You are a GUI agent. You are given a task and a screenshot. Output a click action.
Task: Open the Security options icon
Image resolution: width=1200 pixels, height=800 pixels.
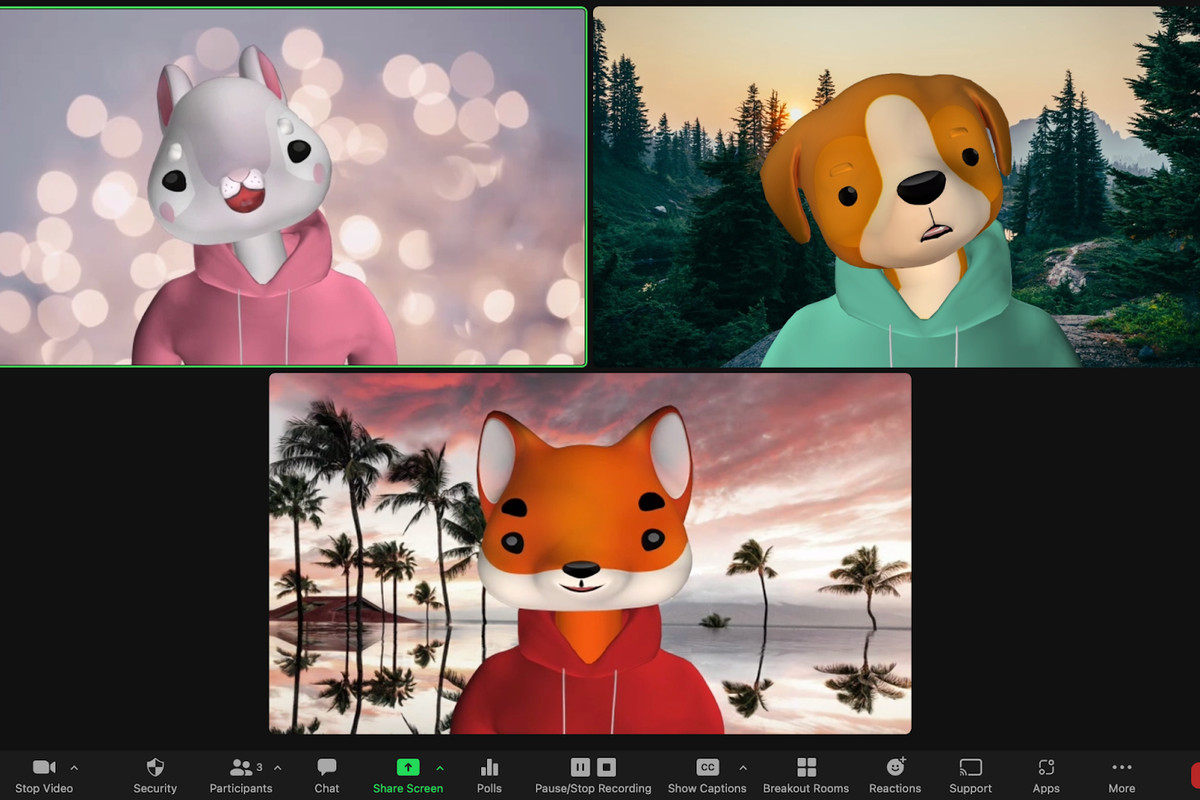(154, 766)
